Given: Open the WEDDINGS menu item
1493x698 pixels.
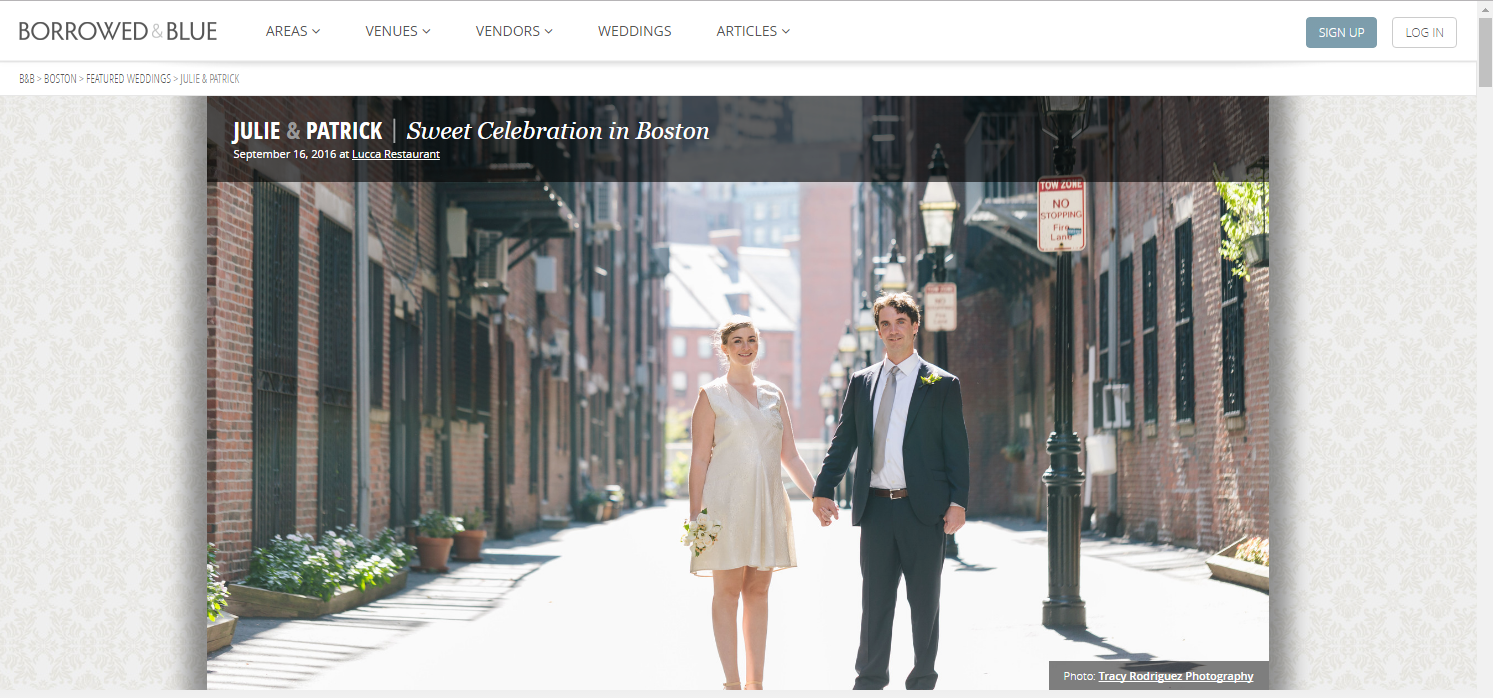Looking at the screenshot, I should (x=634, y=31).
